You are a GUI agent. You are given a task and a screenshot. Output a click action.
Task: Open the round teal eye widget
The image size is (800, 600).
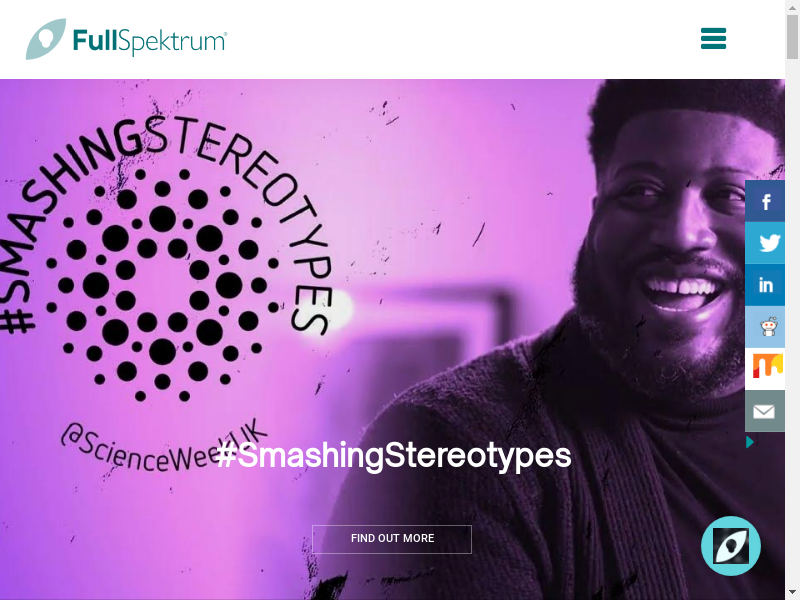[x=731, y=546]
